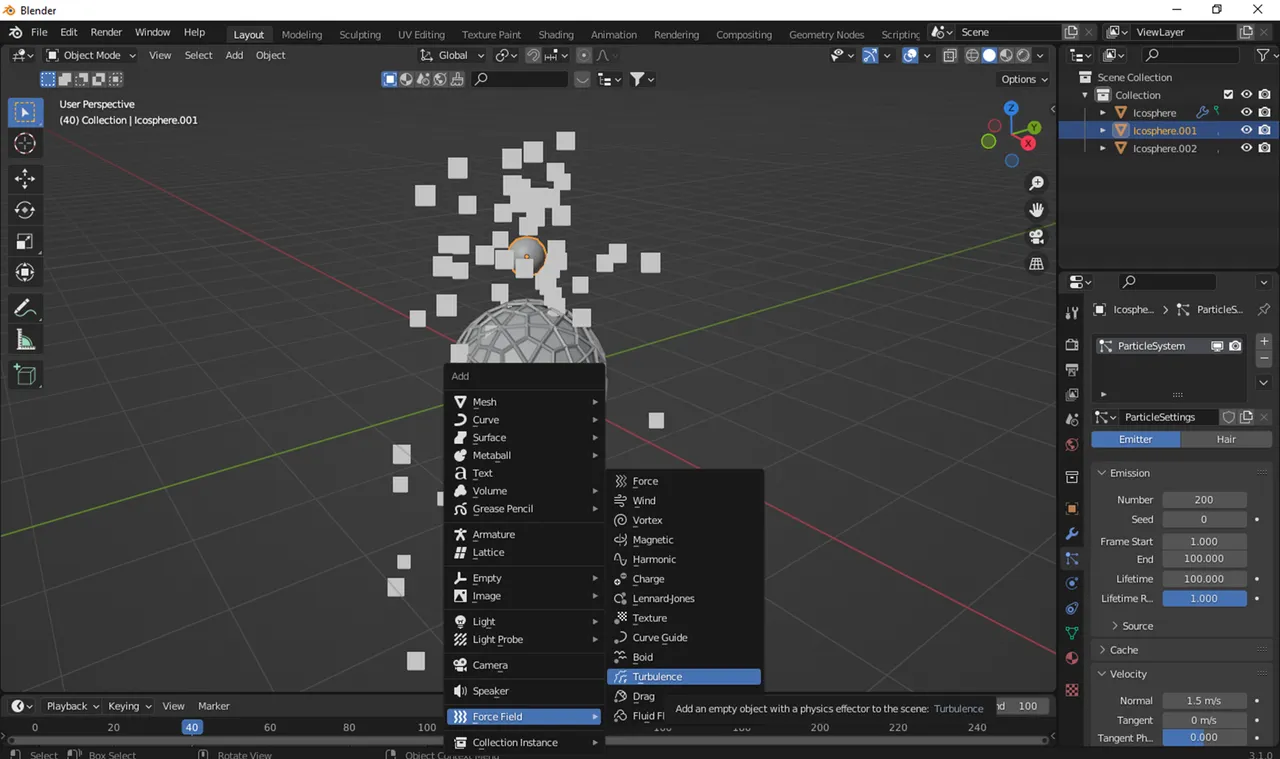
Task: Open the Keying dropdown in timeline
Action: (130, 706)
